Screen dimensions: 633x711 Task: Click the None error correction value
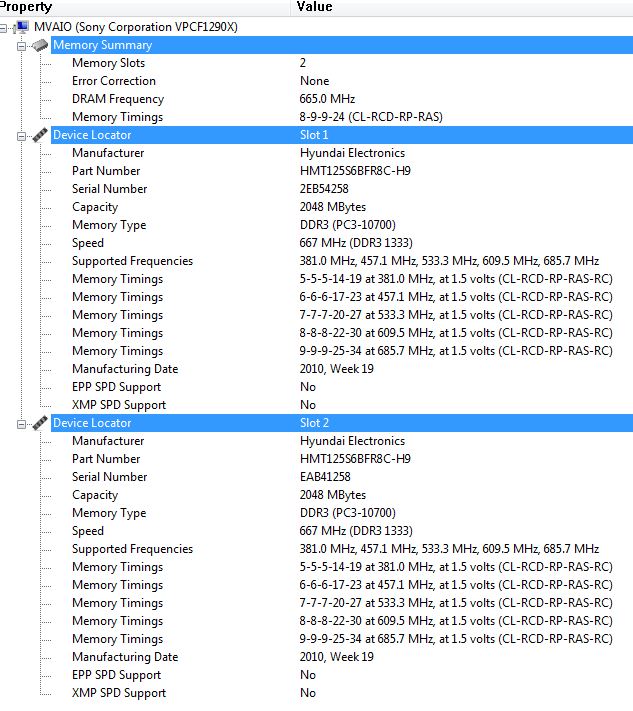pyautogui.click(x=314, y=81)
